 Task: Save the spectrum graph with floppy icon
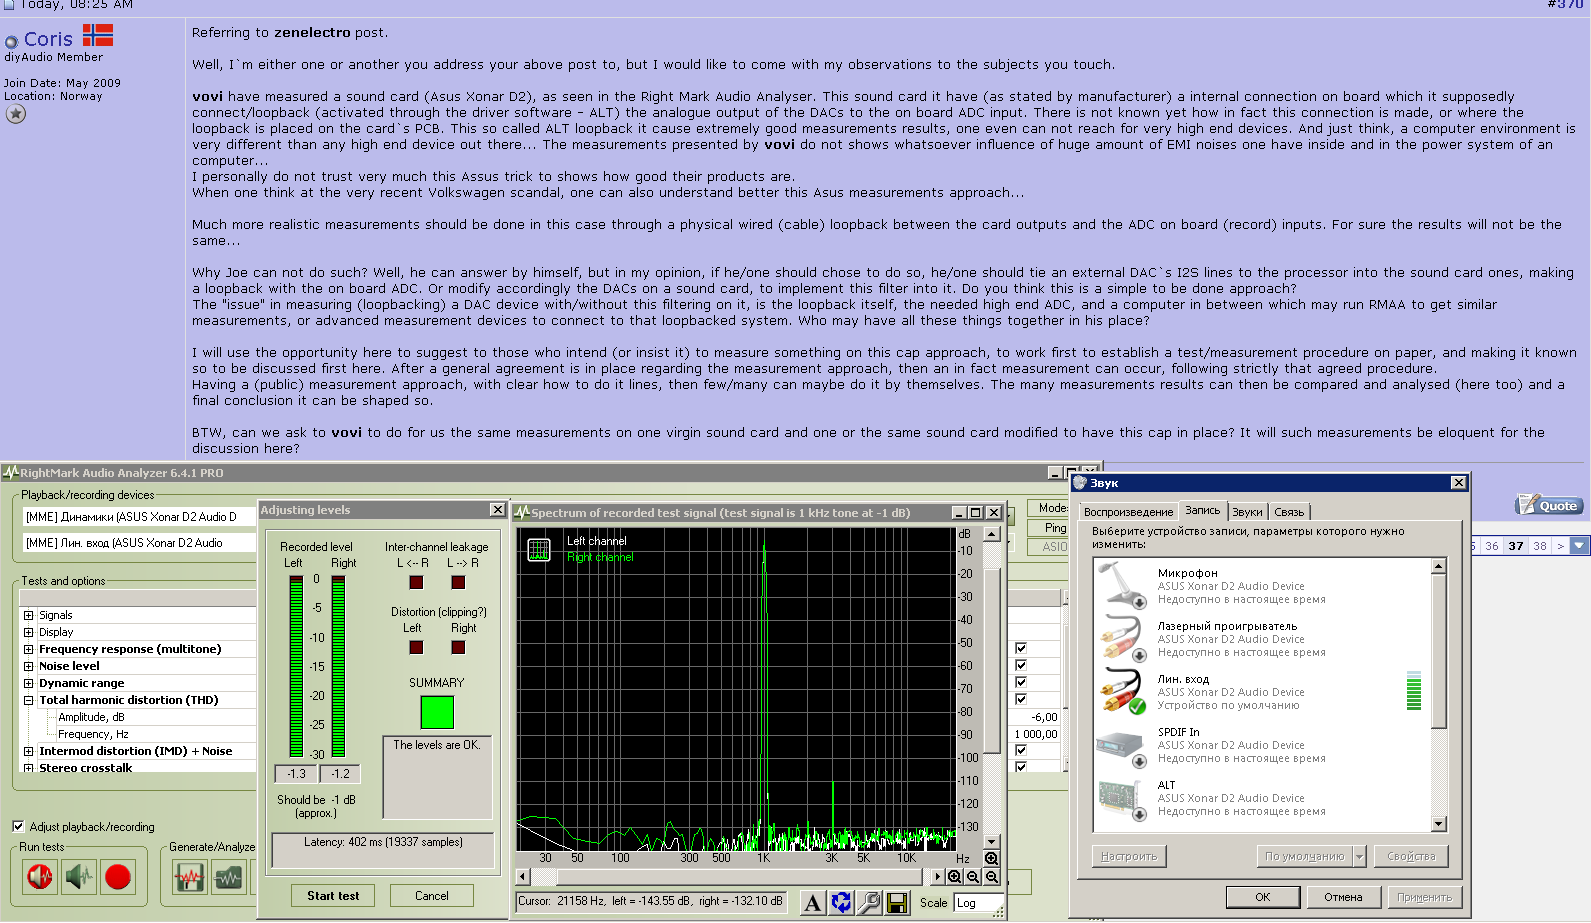[x=897, y=902]
